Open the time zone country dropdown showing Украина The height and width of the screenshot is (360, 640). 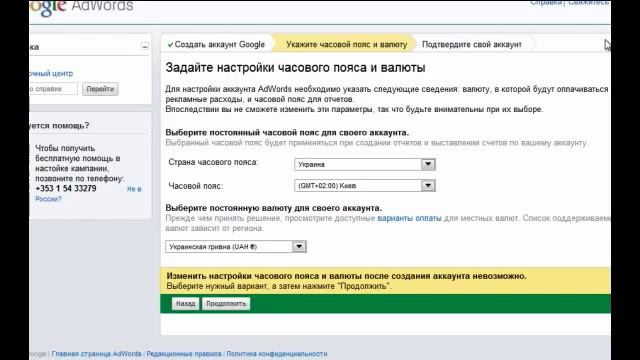[x=364, y=164]
